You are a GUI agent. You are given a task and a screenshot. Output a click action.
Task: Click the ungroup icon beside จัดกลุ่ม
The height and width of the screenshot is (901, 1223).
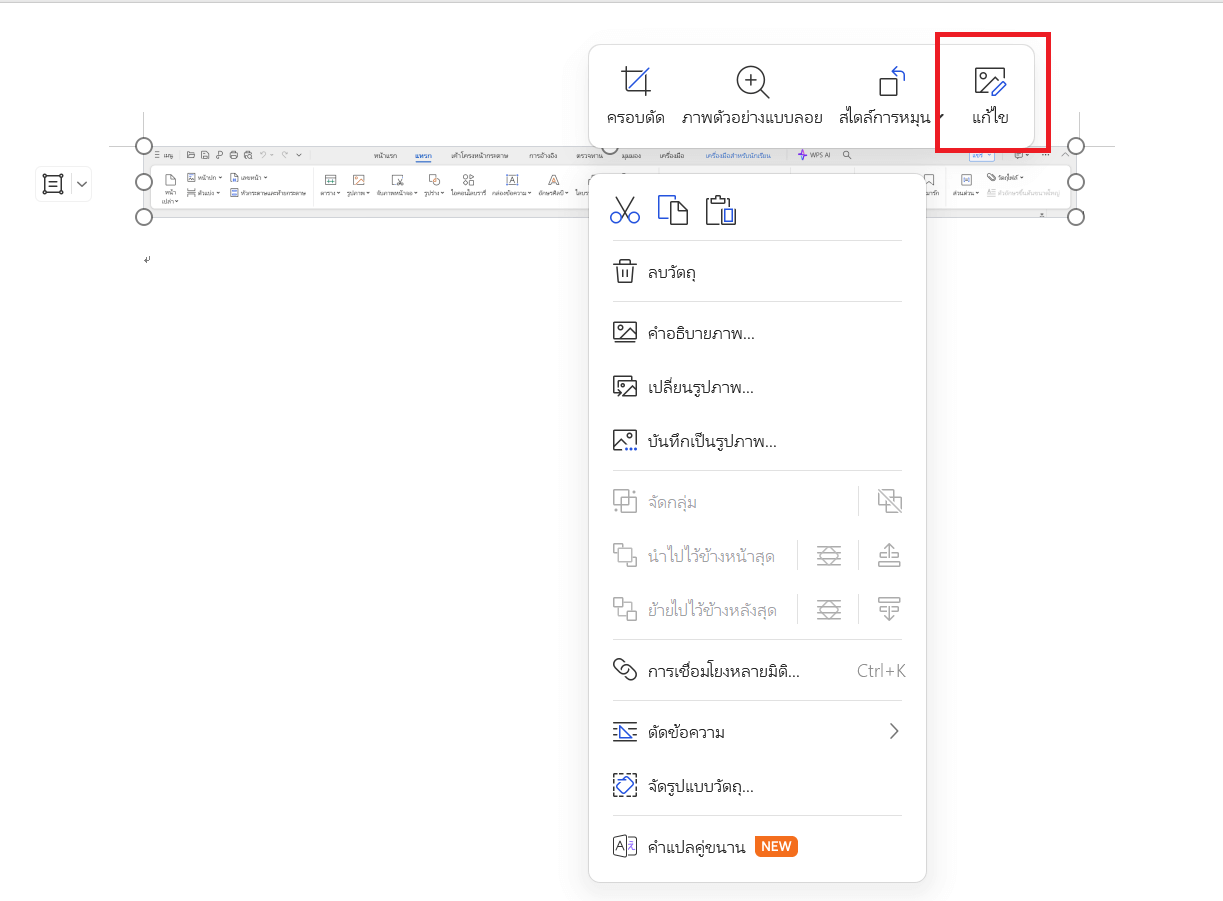coord(889,501)
